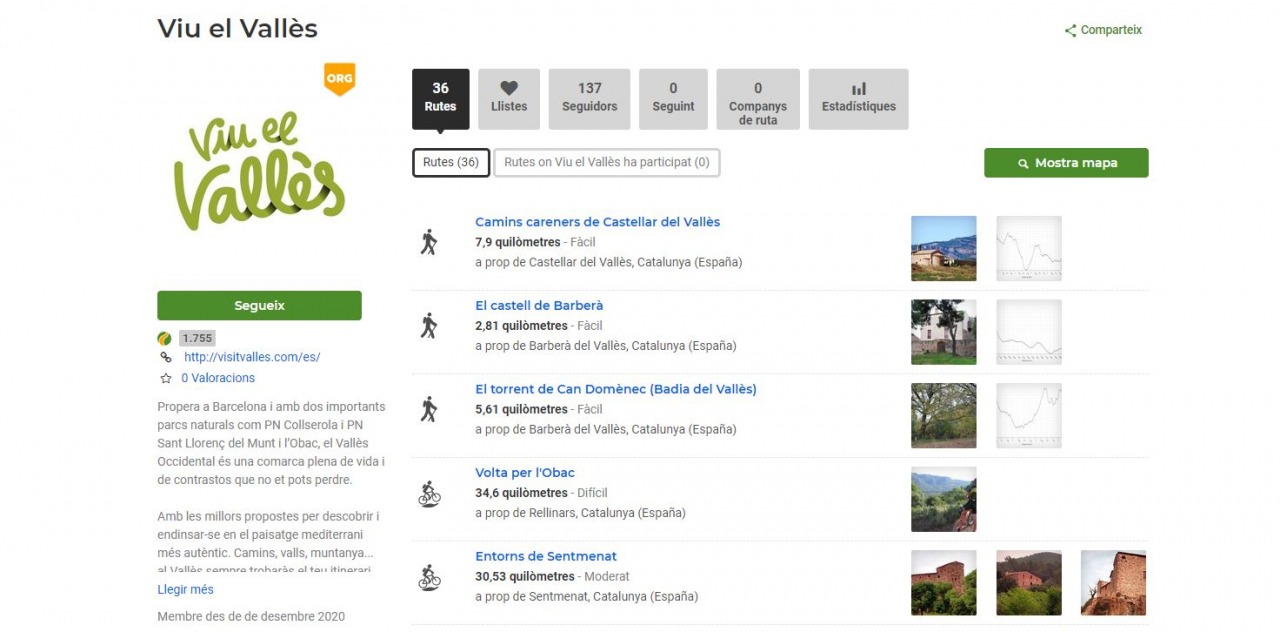This screenshot has height=632, width=1280.
Task: Click the share icon next to Comparteix
Action: (x=1071, y=30)
